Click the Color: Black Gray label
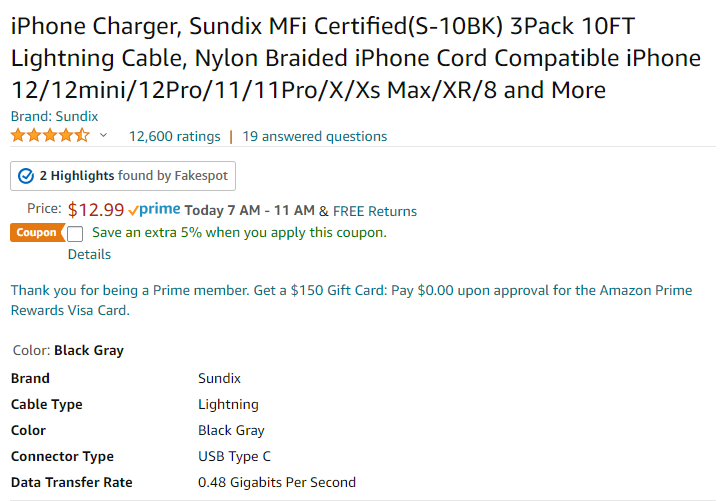Image resolution: width=726 pixels, height=501 pixels. pos(69,351)
